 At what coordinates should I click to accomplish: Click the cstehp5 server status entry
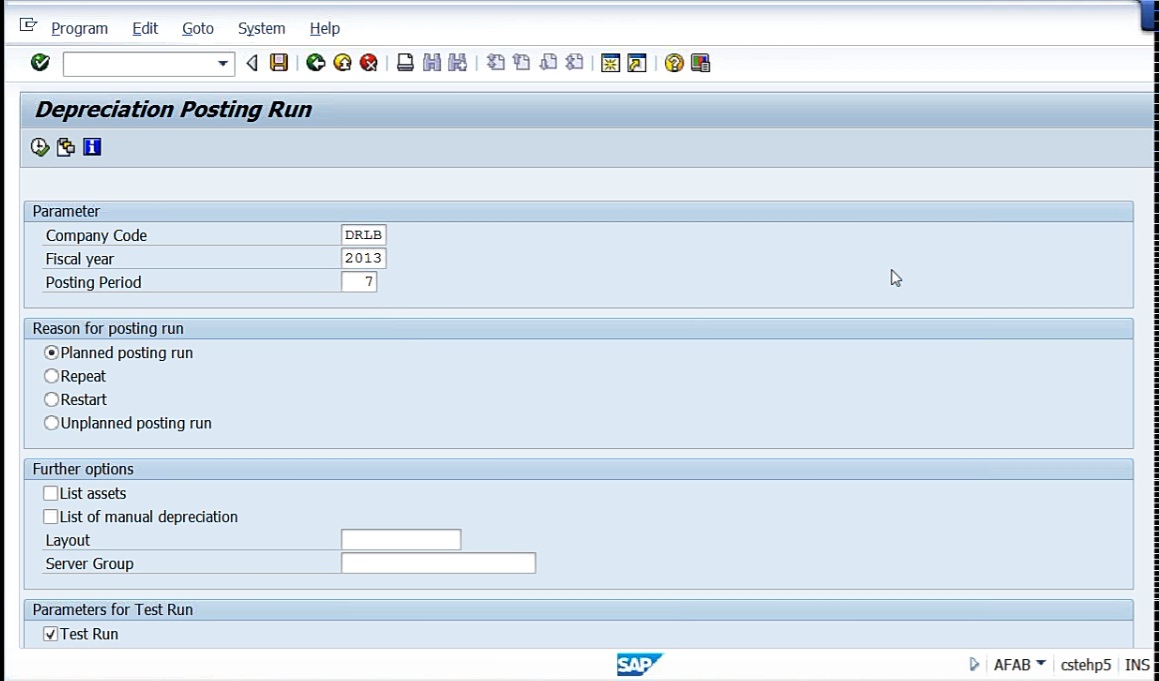pyautogui.click(x=1086, y=665)
